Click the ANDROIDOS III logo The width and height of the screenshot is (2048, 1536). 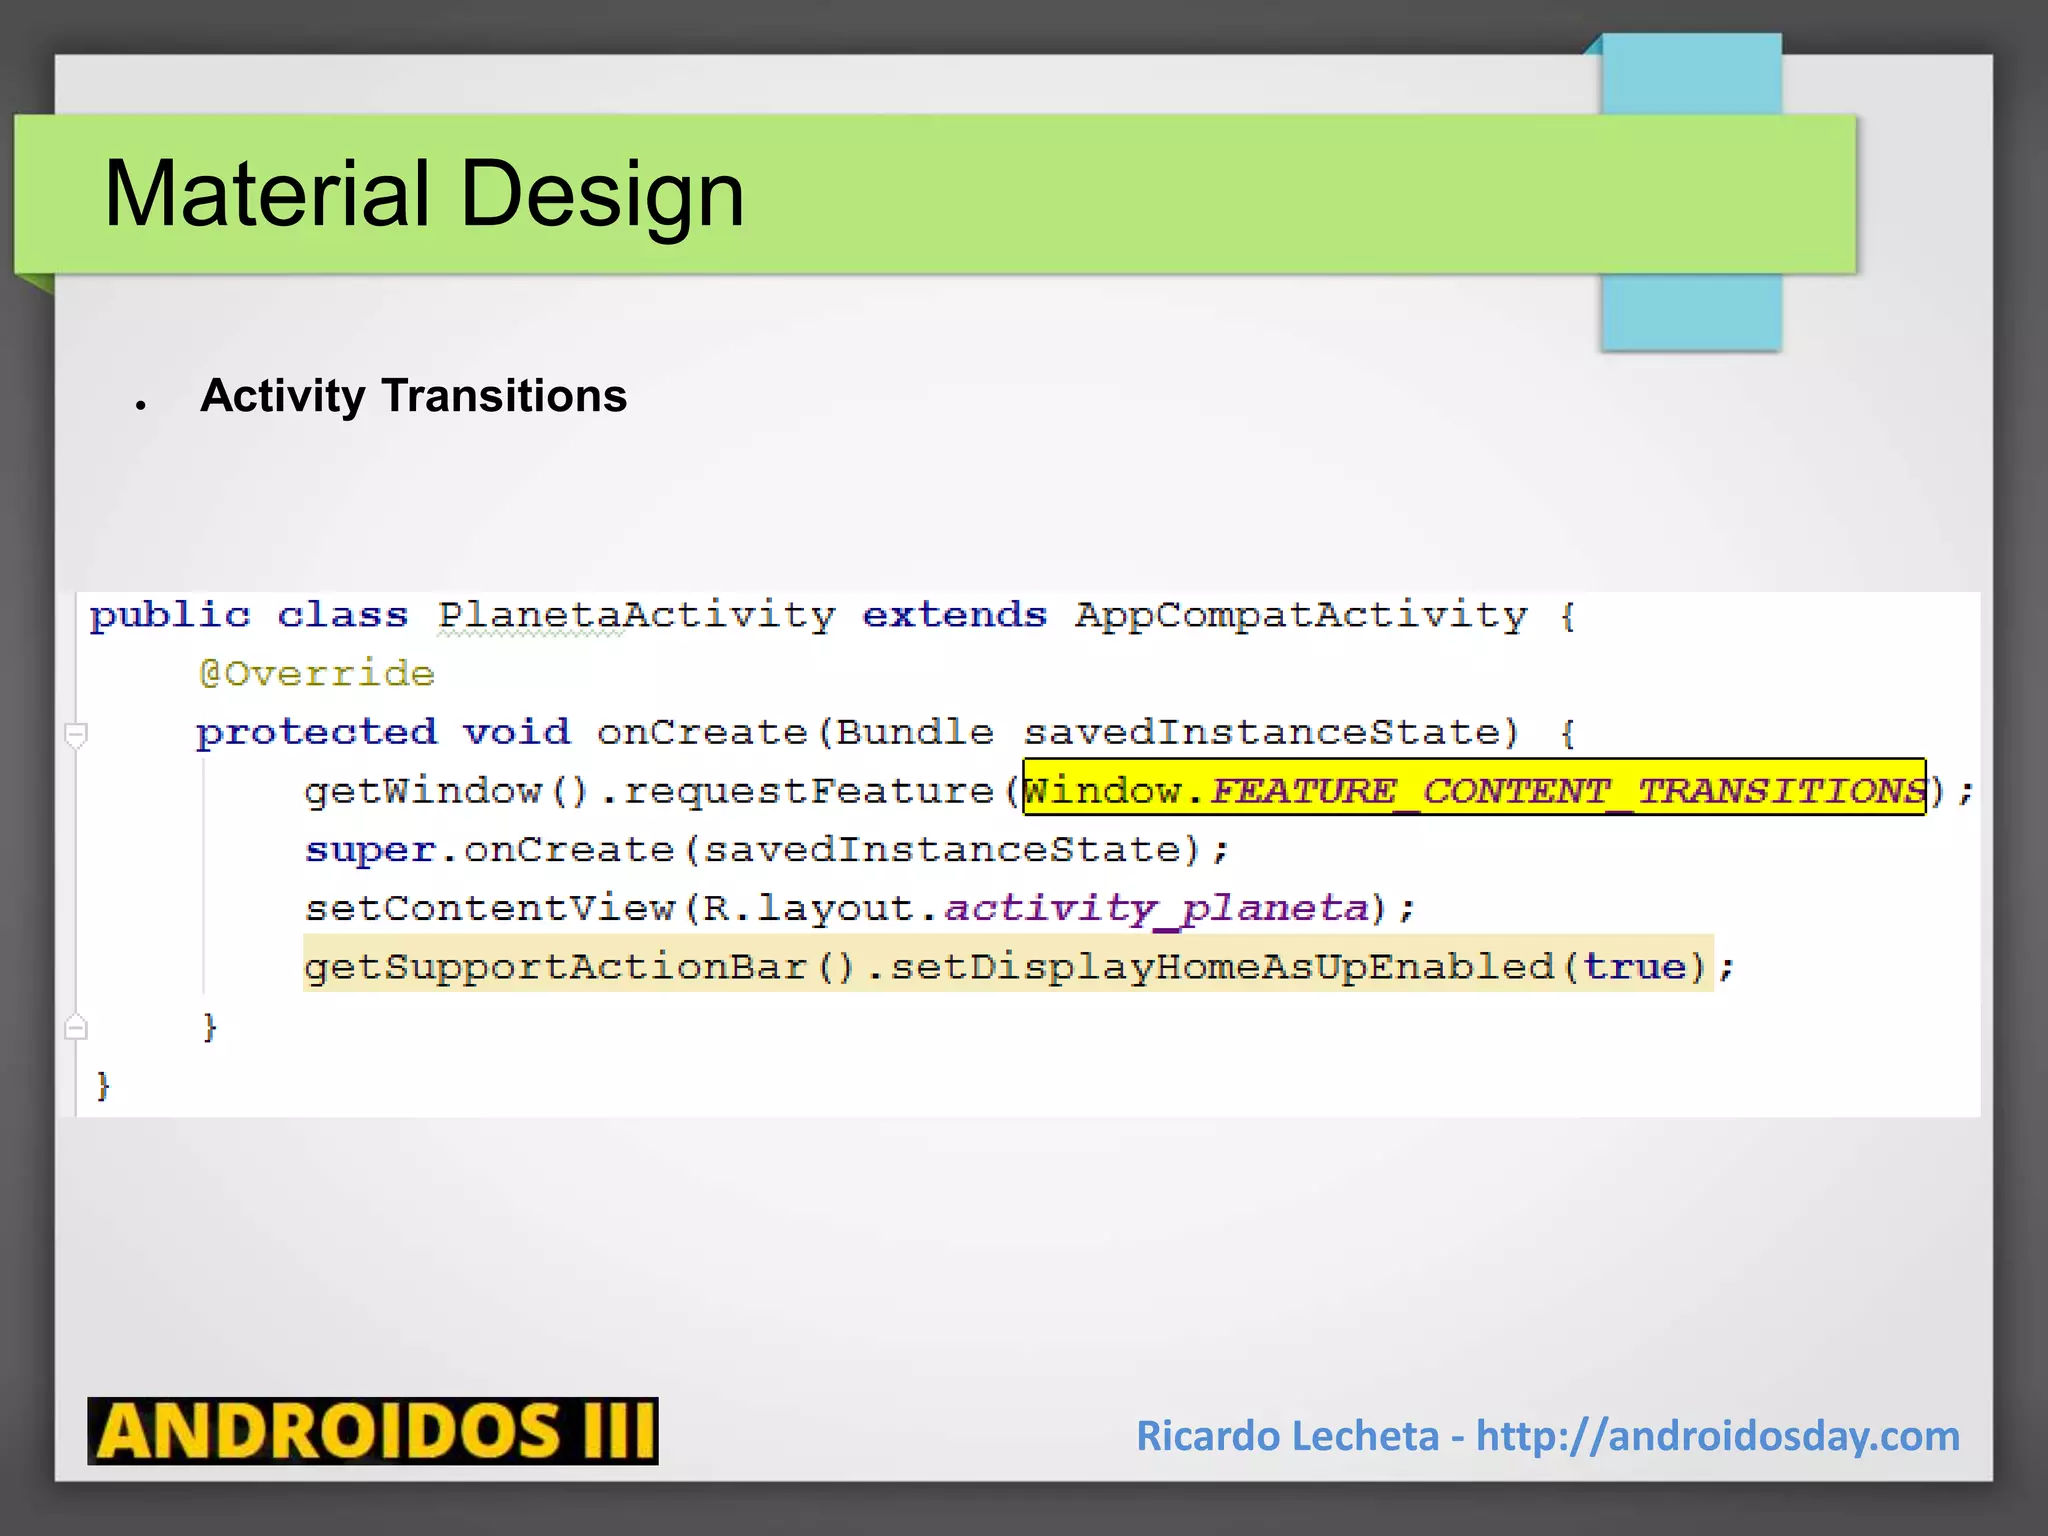[373, 1431]
